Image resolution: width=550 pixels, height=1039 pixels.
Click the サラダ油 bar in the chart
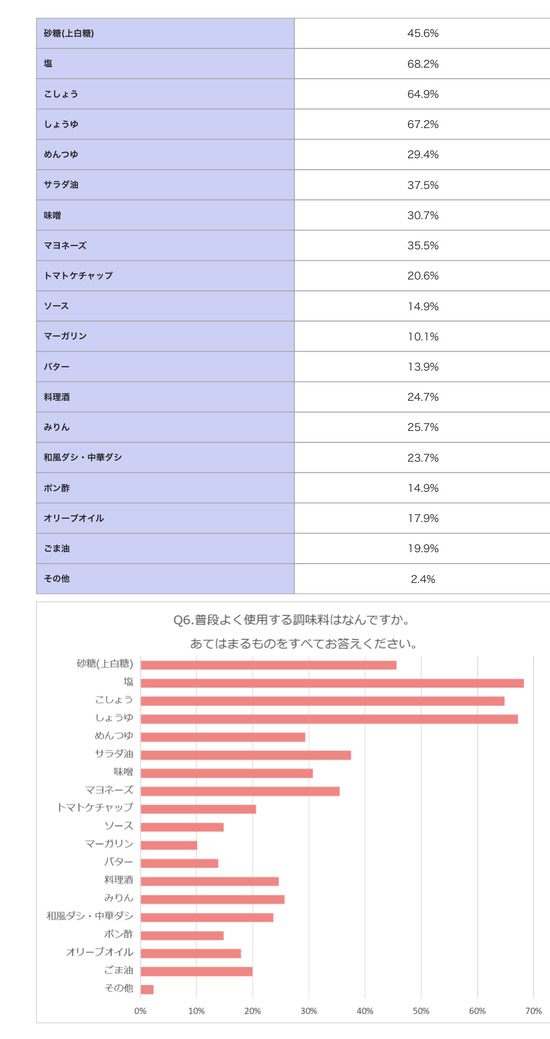(246, 755)
